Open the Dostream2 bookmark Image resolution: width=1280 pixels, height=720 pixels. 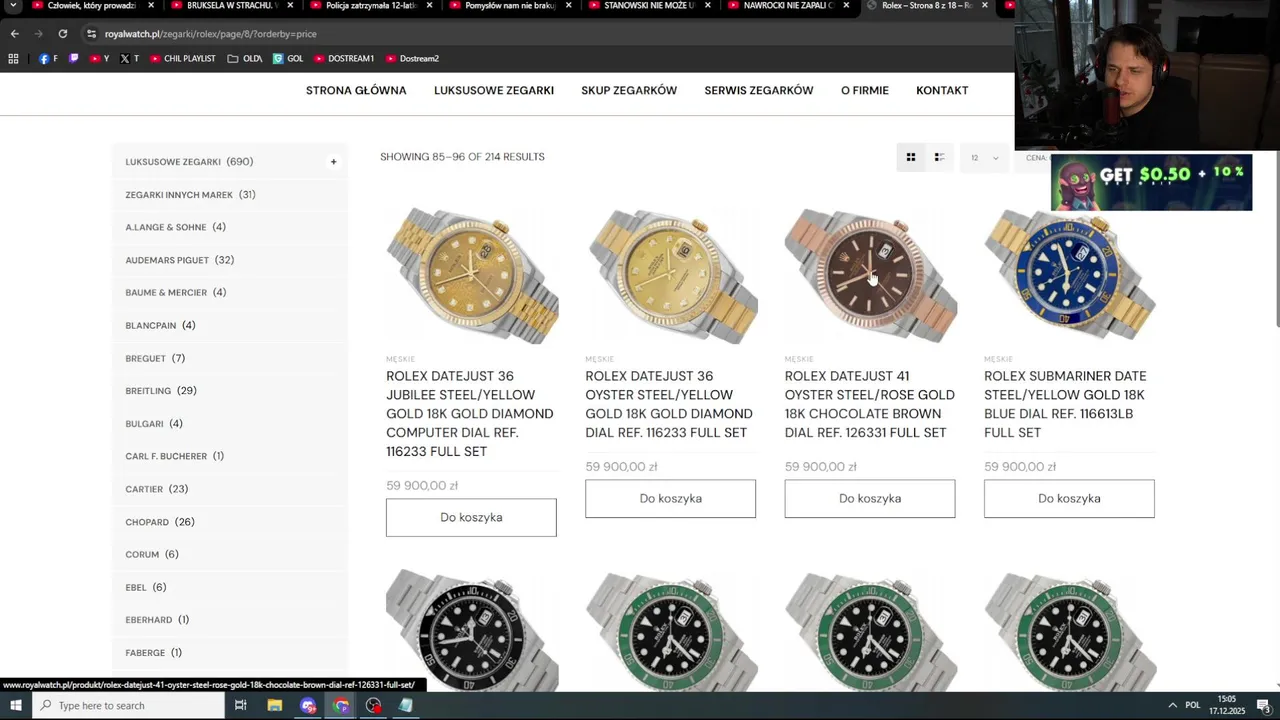(x=412, y=59)
